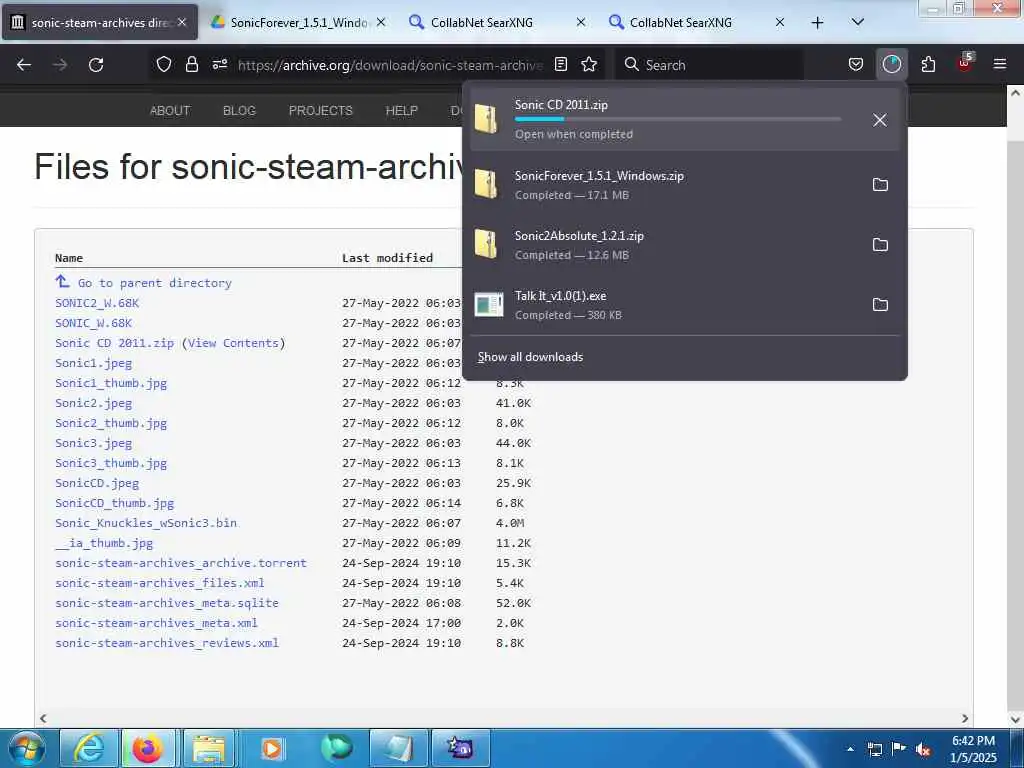The image size is (1024, 768).
Task: Download SONIC_W.68K file
Action: coord(93,323)
